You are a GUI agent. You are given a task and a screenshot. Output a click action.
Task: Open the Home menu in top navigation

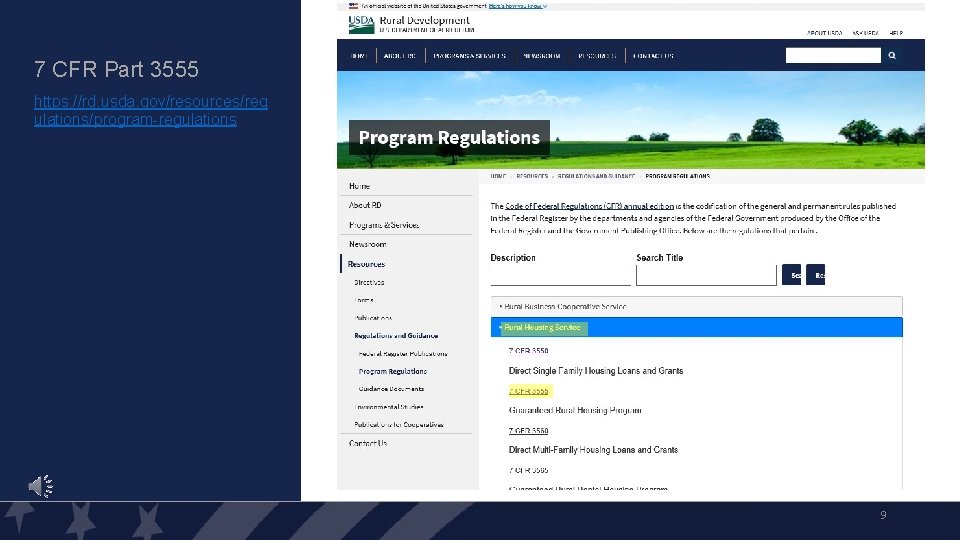[358, 56]
